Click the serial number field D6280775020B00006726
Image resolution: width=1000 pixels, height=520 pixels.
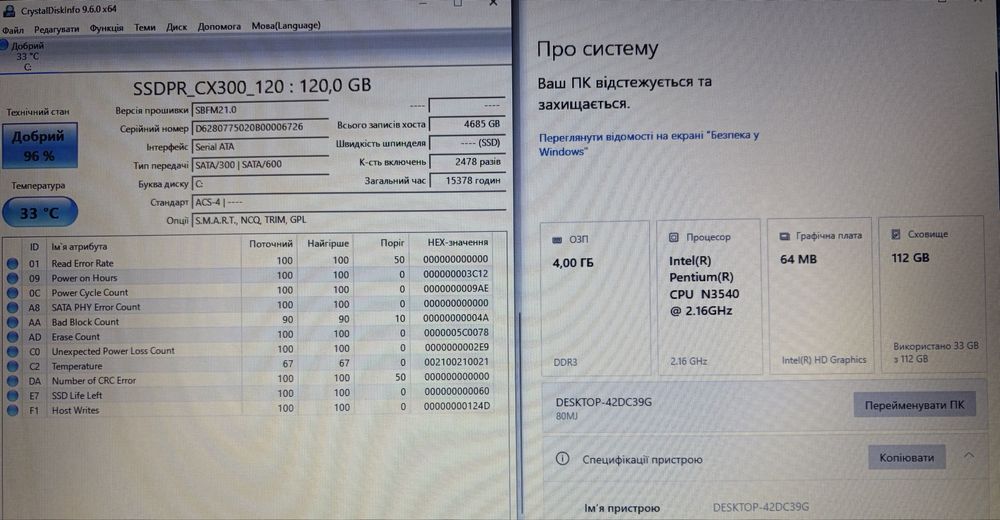pyautogui.click(x=260, y=128)
